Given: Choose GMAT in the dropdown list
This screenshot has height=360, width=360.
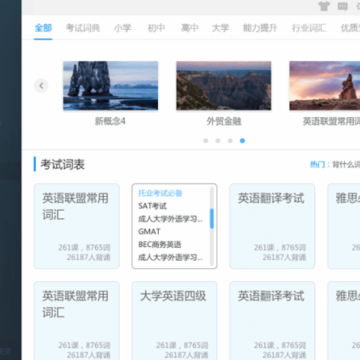Looking at the screenshot, I should point(149,232).
